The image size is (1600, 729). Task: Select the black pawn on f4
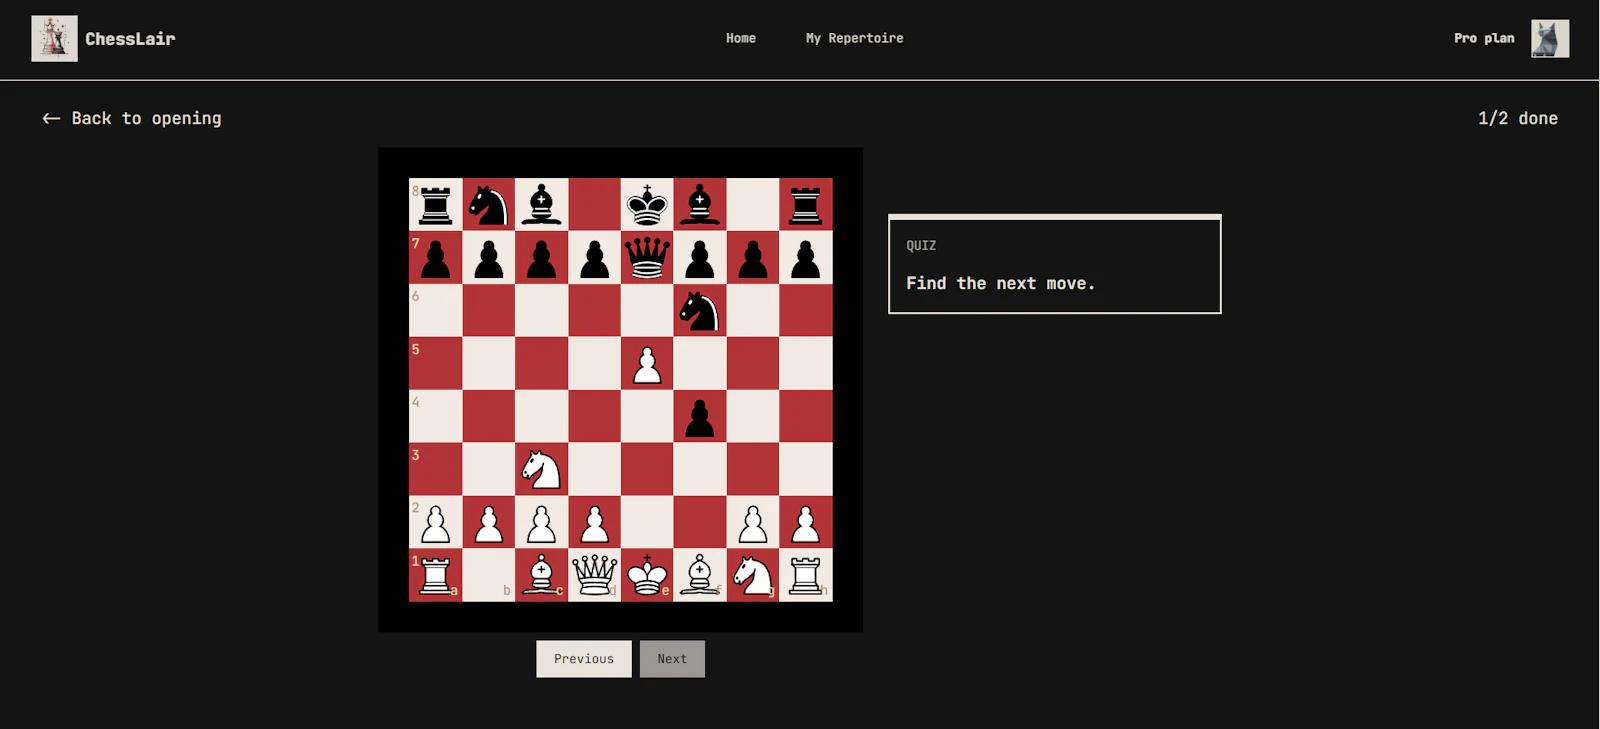pyautogui.click(x=700, y=417)
